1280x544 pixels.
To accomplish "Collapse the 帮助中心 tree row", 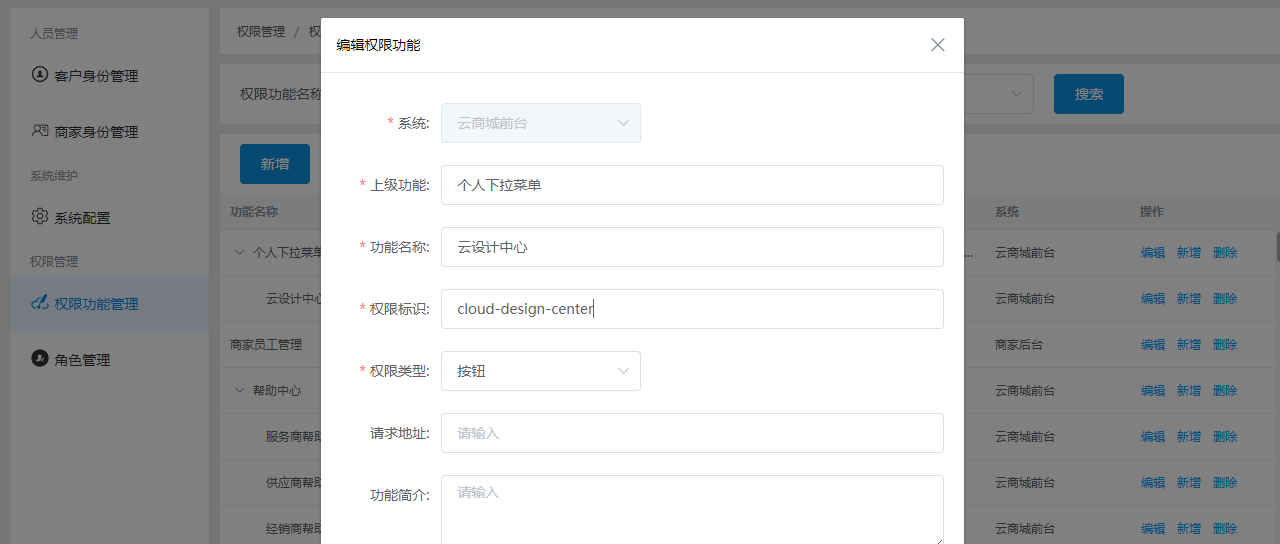I will [239, 391].
